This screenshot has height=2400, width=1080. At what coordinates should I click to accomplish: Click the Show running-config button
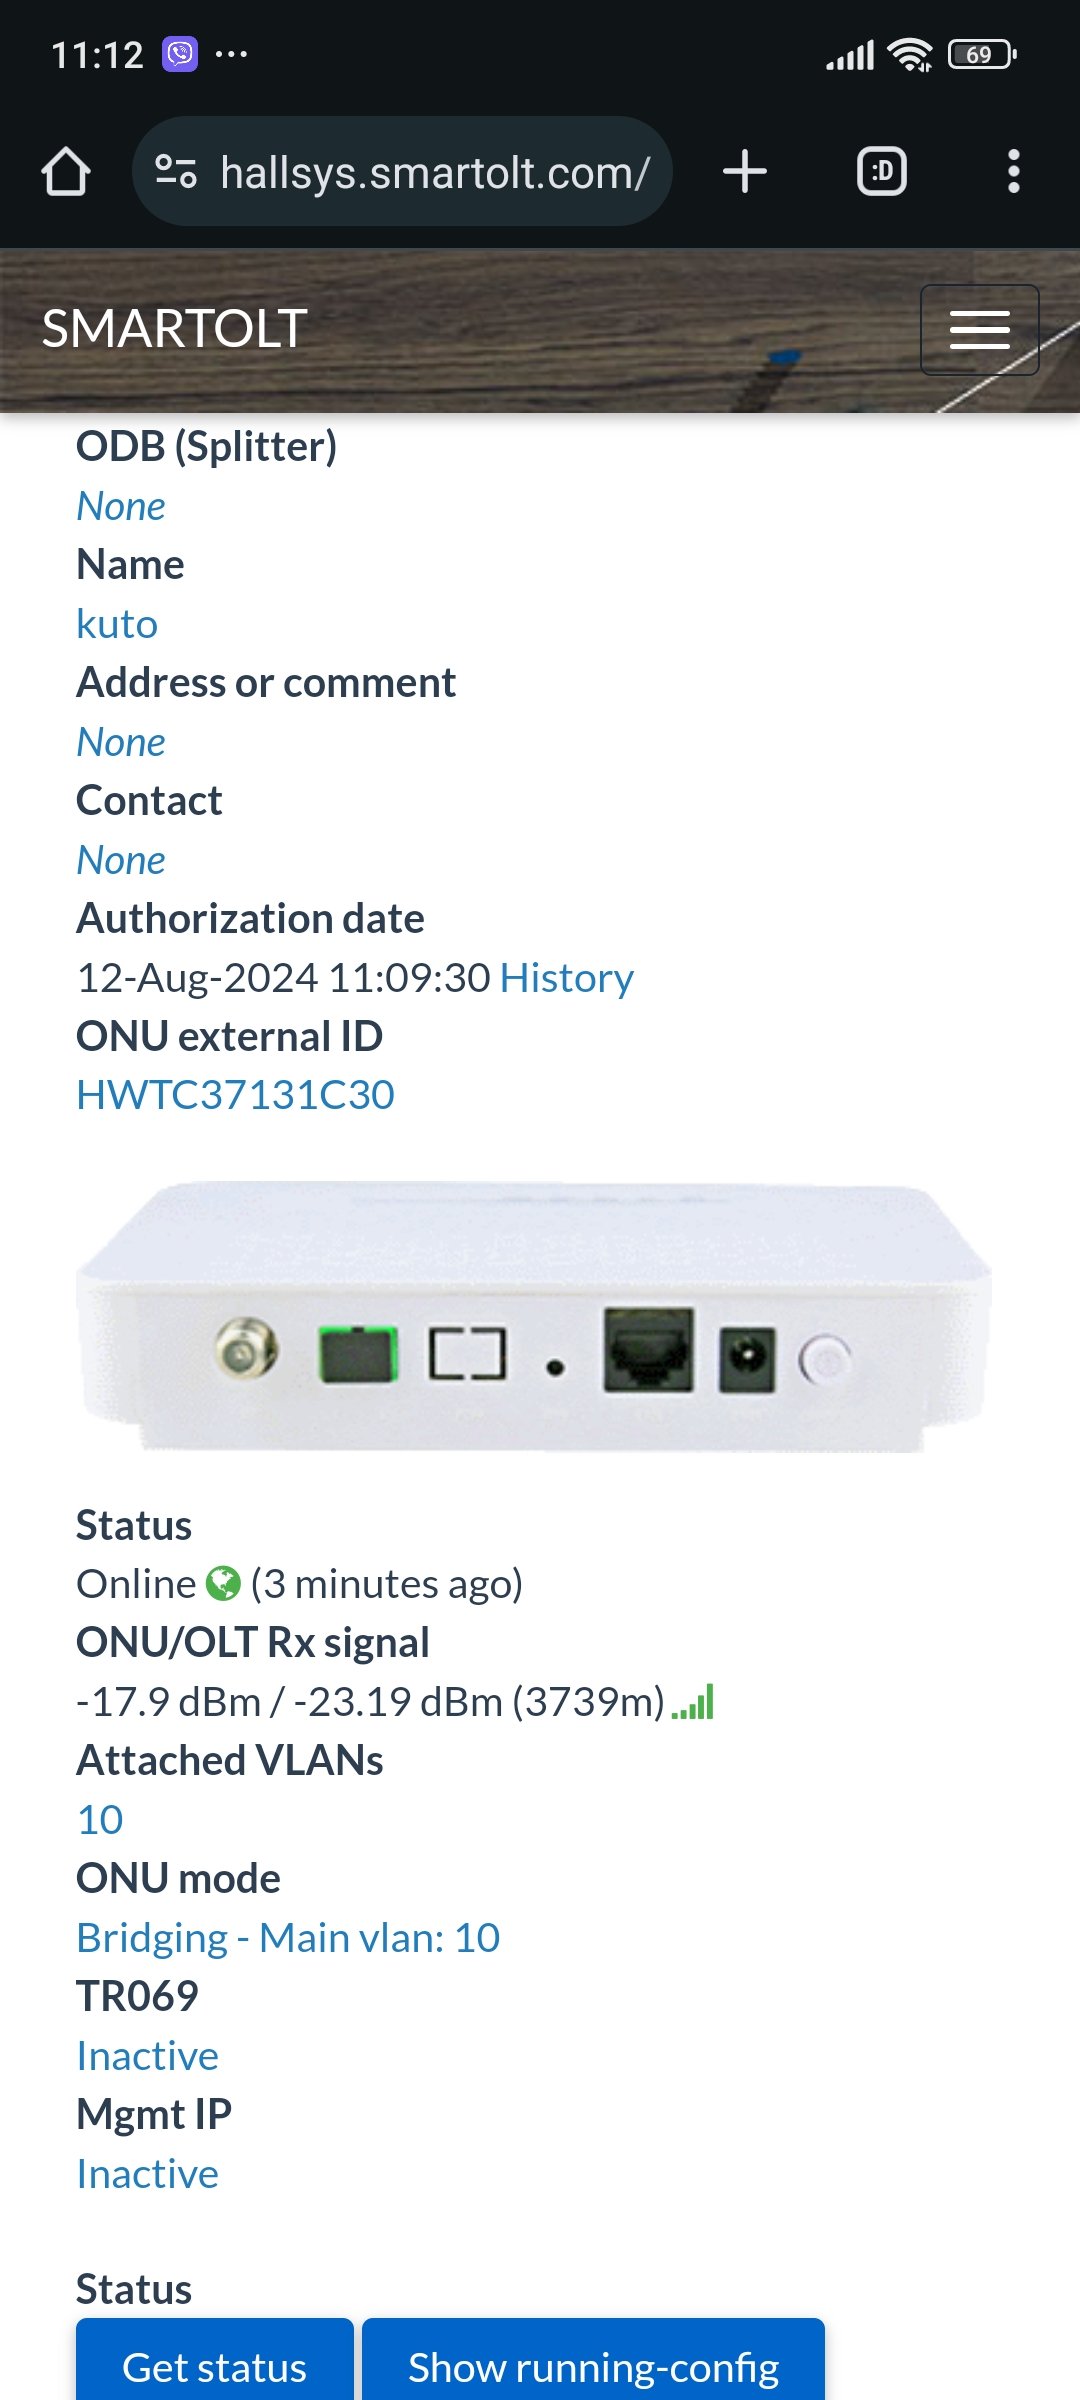[593, 2362]
